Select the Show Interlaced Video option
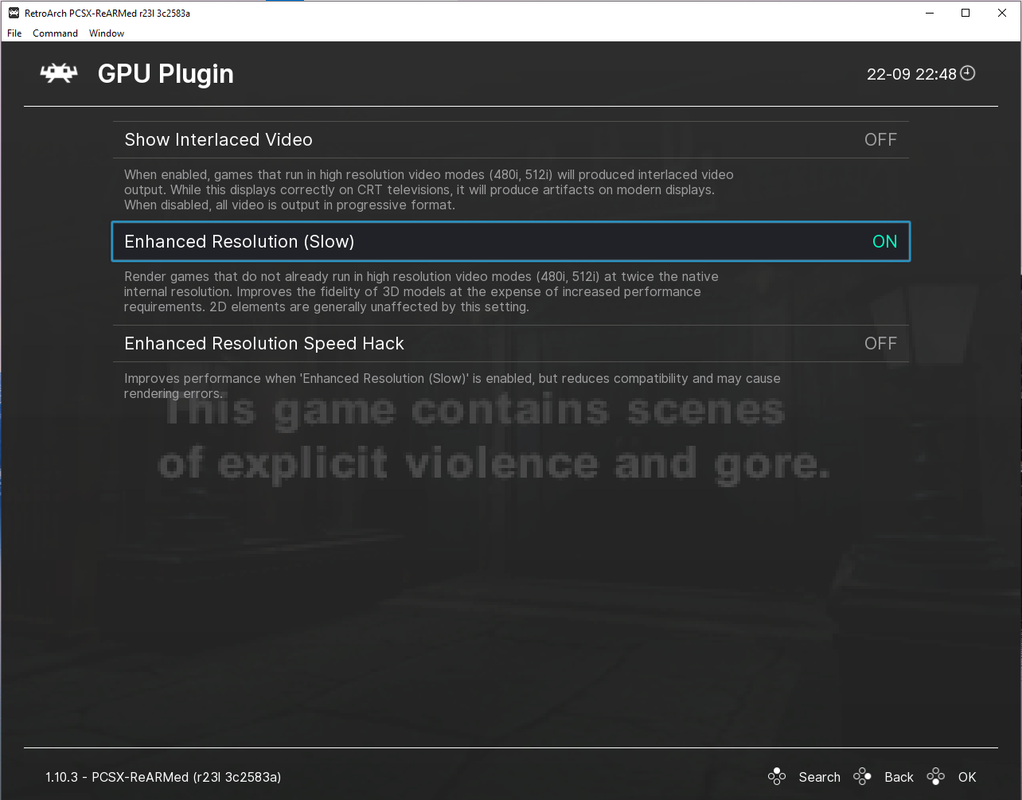 pos(510,140)
